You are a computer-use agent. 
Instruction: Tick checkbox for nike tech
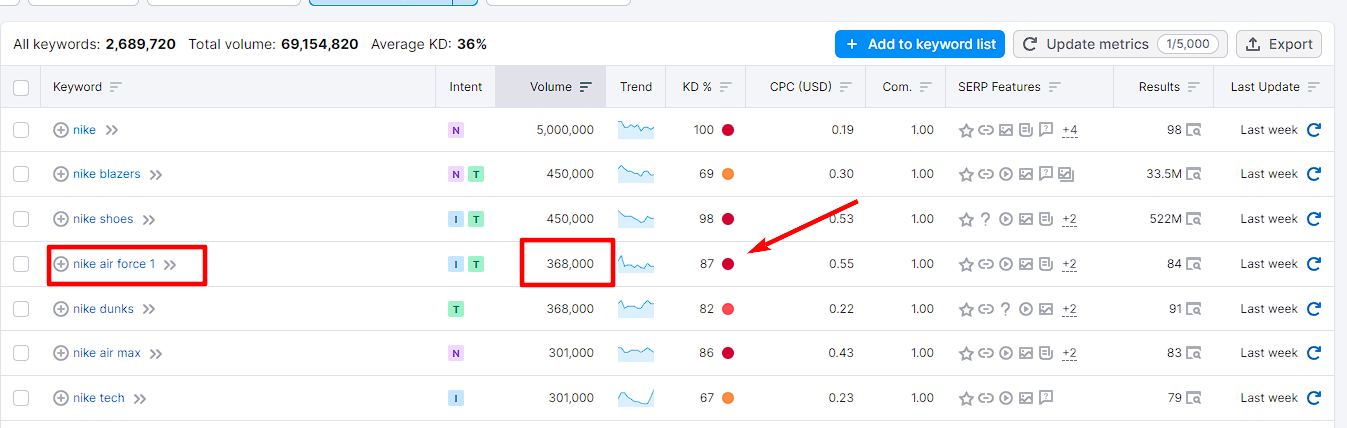21,398
